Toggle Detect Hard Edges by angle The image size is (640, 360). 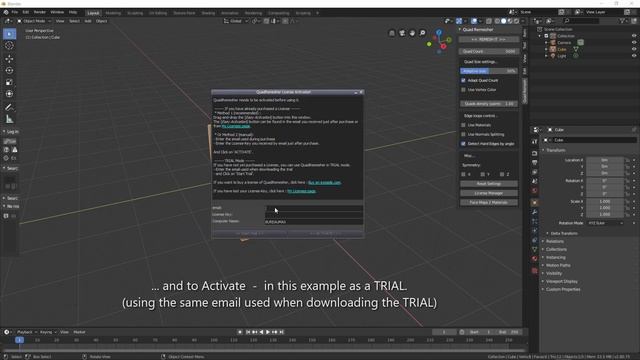point(463,144)
